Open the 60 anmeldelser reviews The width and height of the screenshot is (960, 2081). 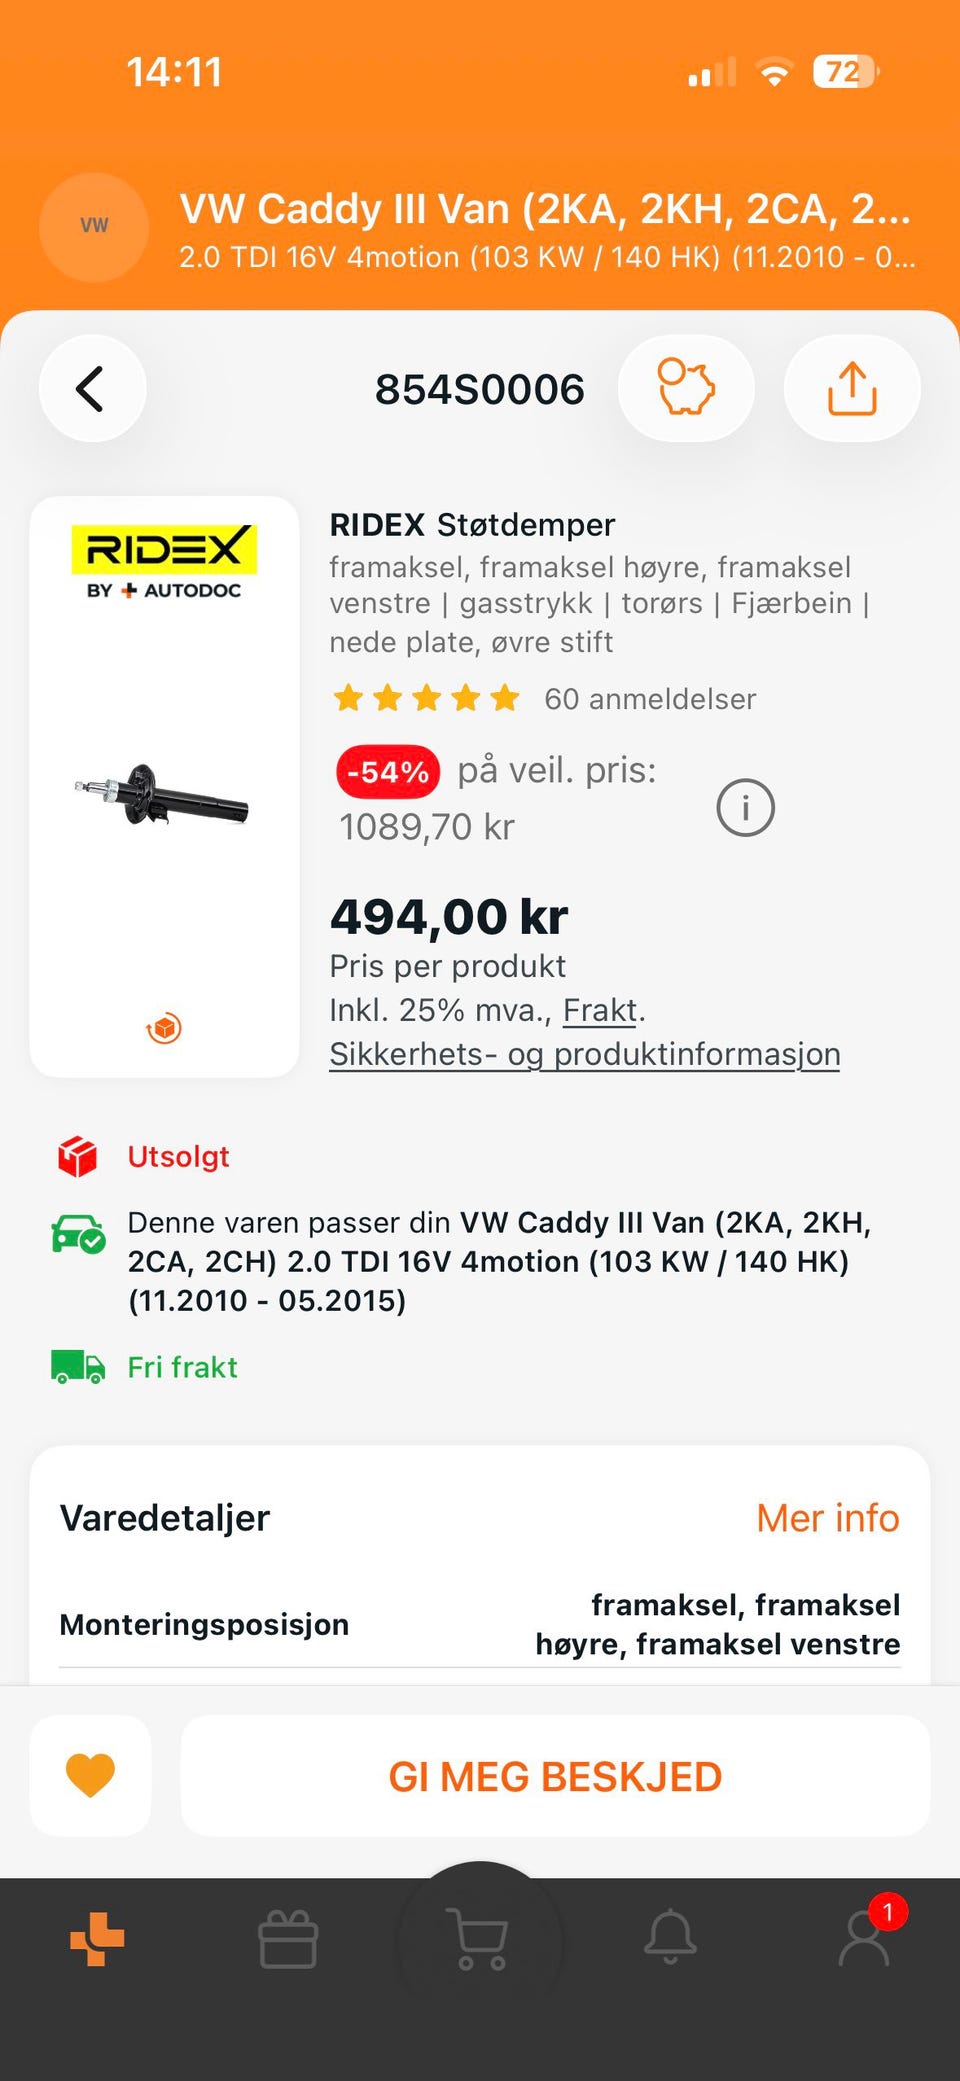tap(650, 699)
